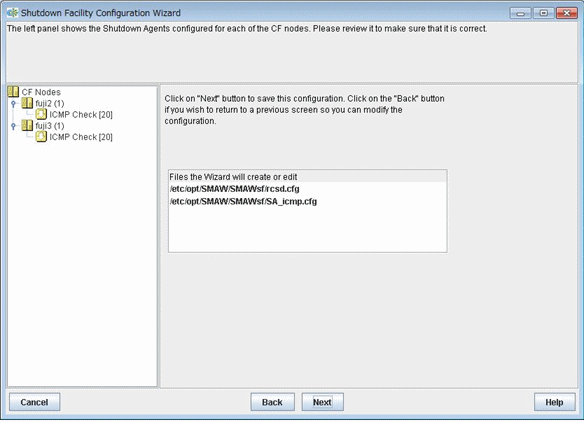Maximize the wizard window

pyautogui.click(x=543, y=13)
